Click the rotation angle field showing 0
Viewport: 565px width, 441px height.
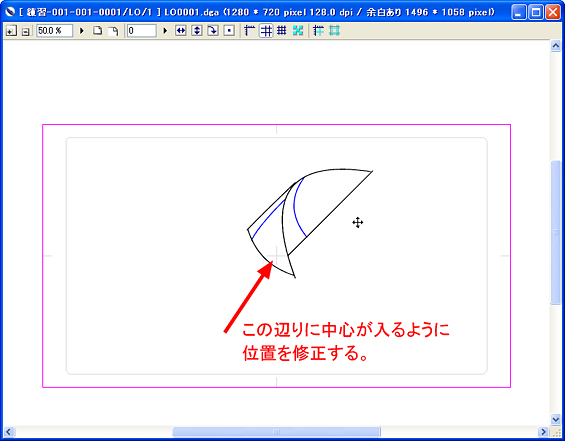pos(142,31)
